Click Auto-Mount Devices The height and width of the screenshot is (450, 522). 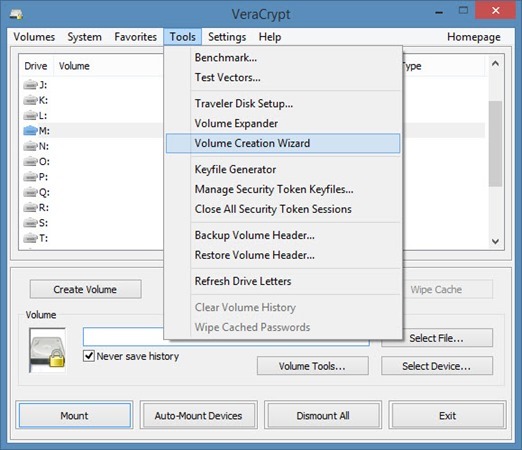point(198,415)
